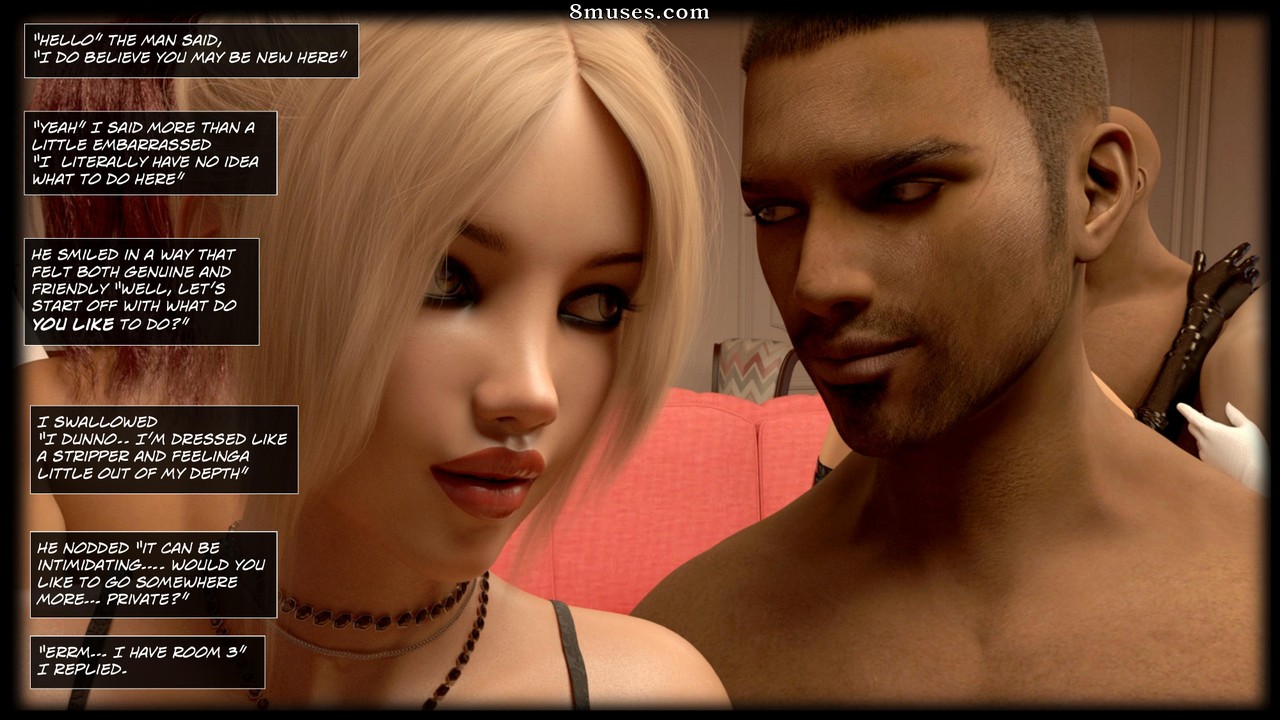The height and width of the screenshot is (720, 1280).
Task: Click the bold words "YOU LIKE" in the caption
Action: [72, 324]
